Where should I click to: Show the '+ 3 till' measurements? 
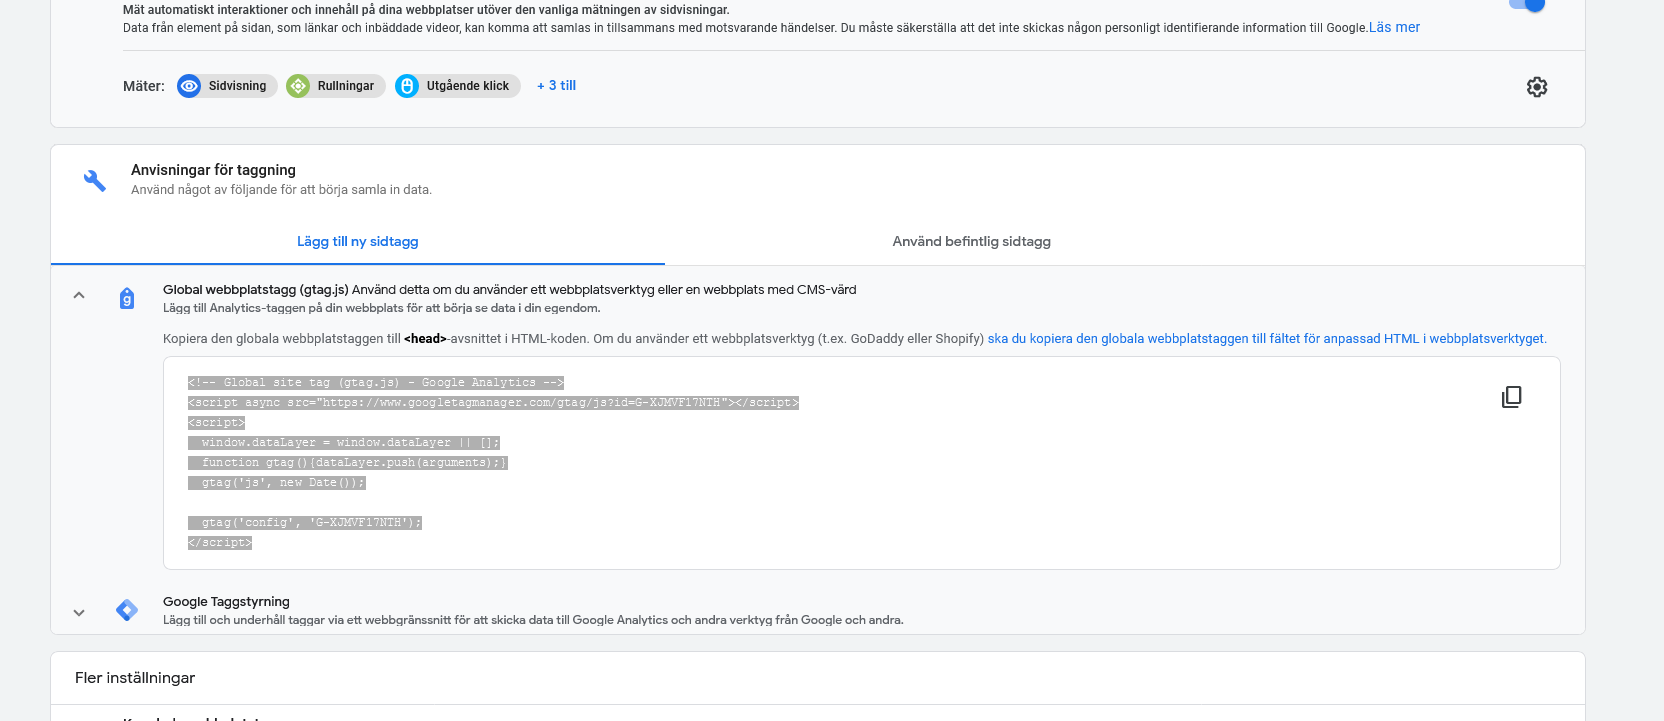556,86
